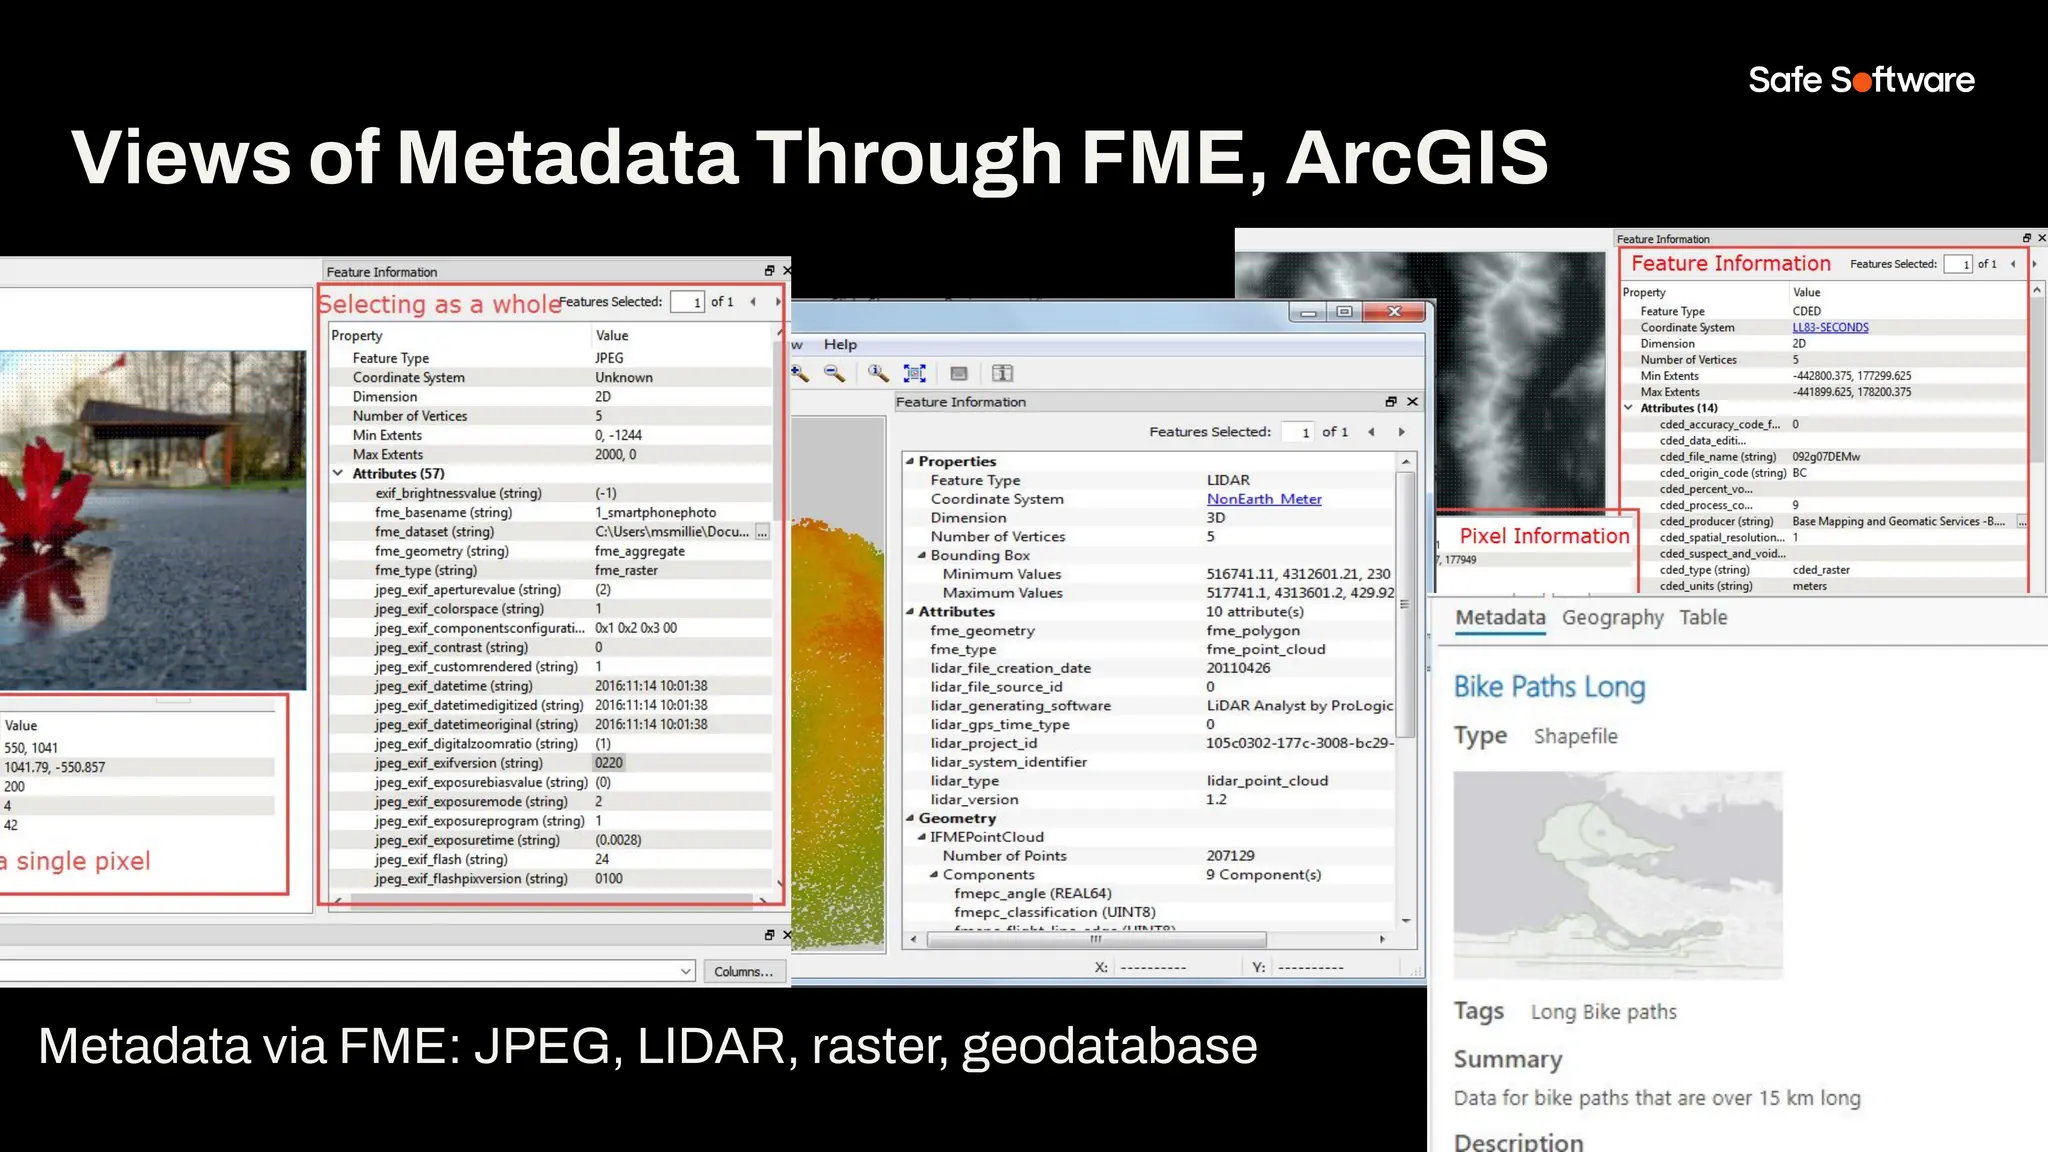
Task: Select the fme_basename (string) row
Action: point(551,513)
